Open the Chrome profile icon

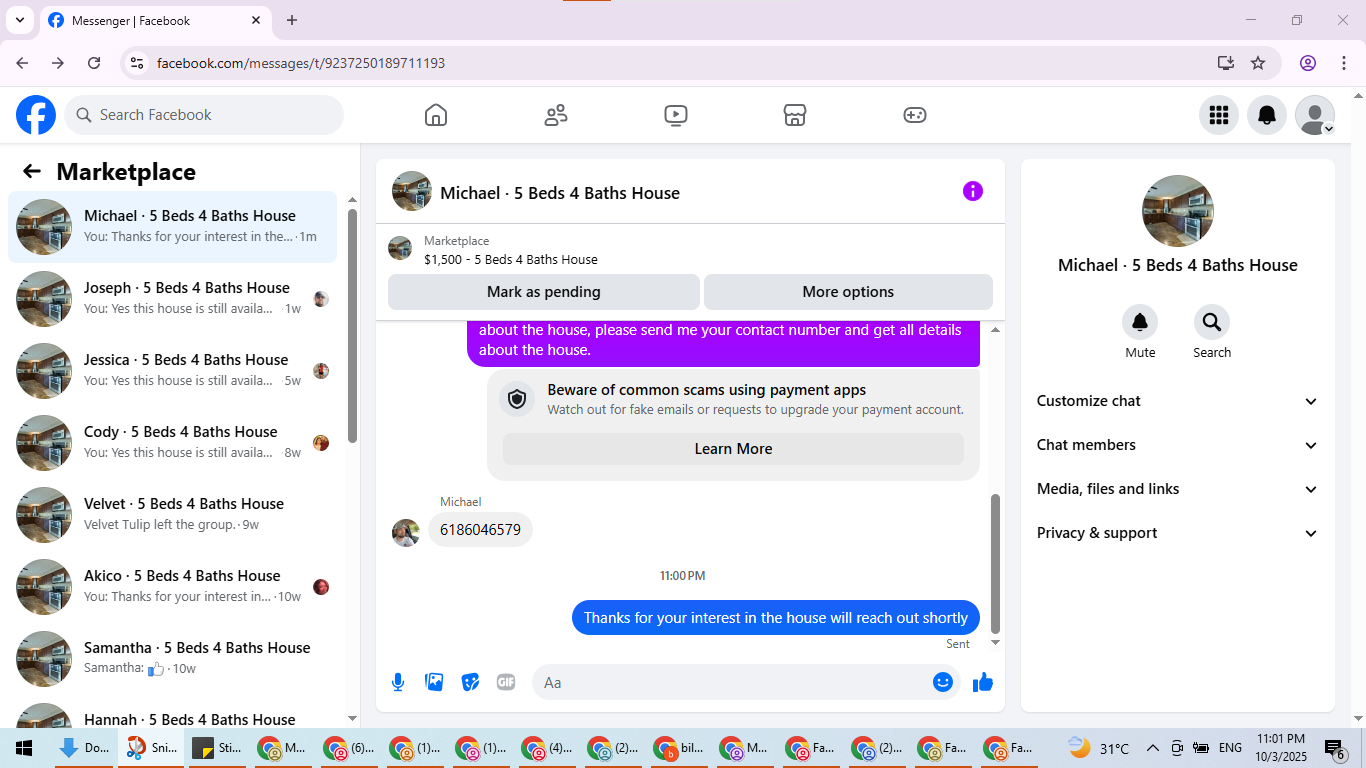[x=1308, y=63]
